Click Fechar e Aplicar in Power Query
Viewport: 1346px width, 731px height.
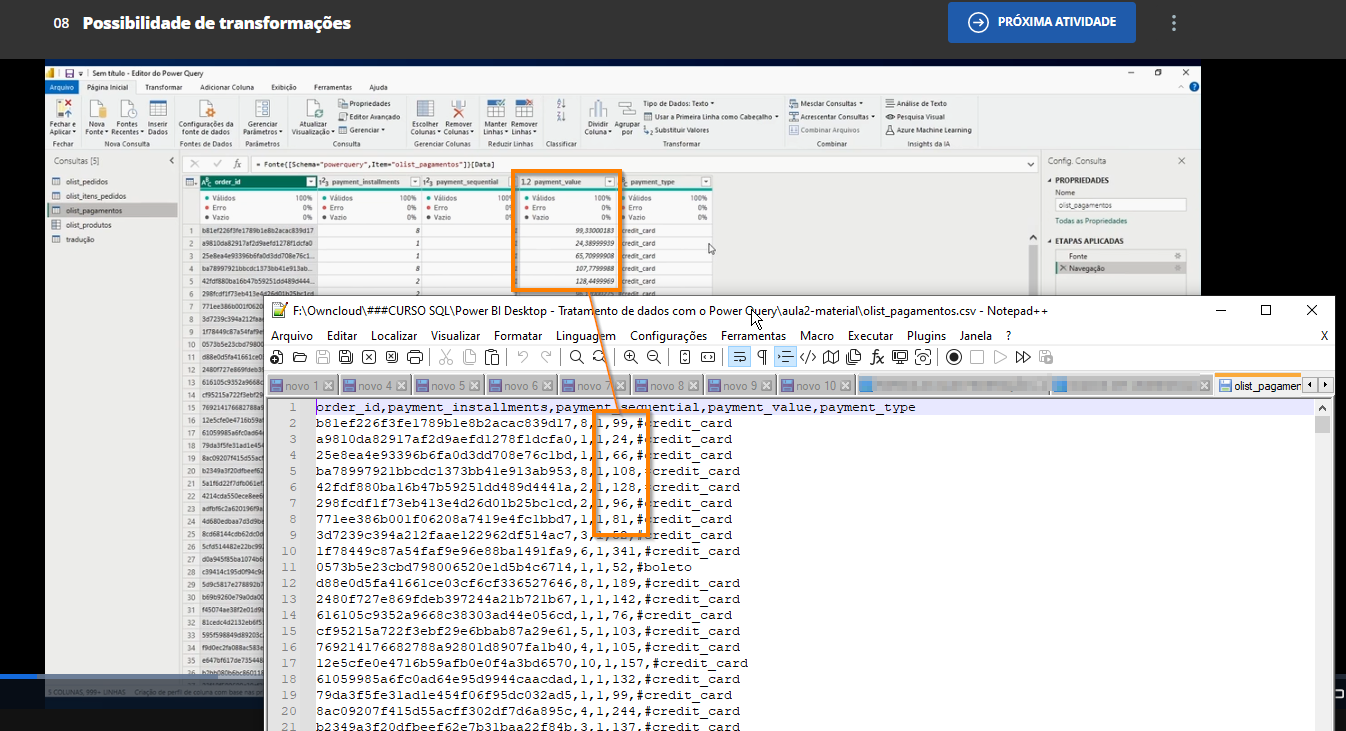point(63,116)
